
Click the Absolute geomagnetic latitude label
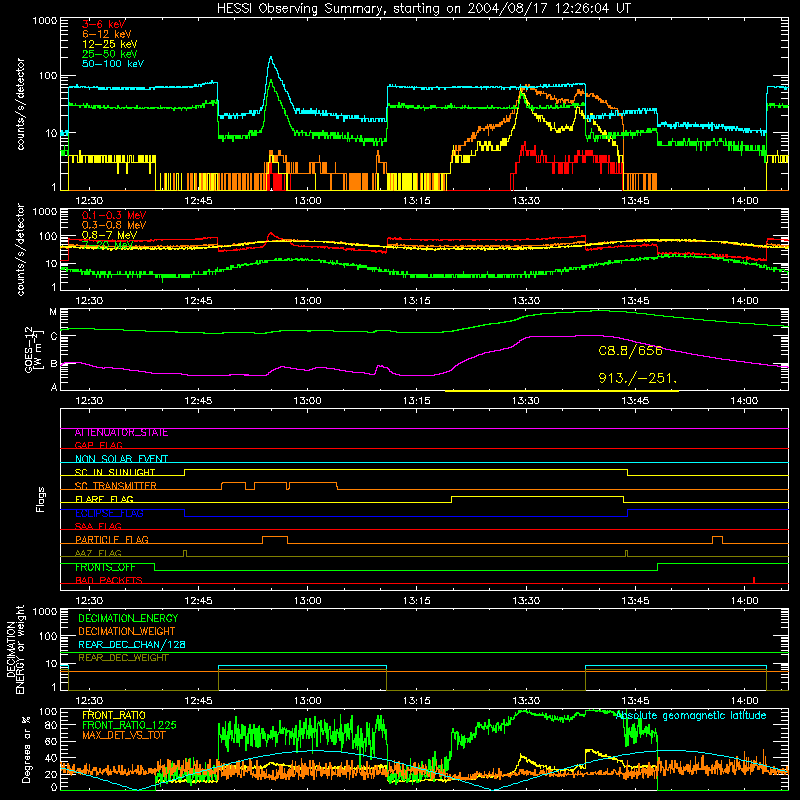pos(691,716)
